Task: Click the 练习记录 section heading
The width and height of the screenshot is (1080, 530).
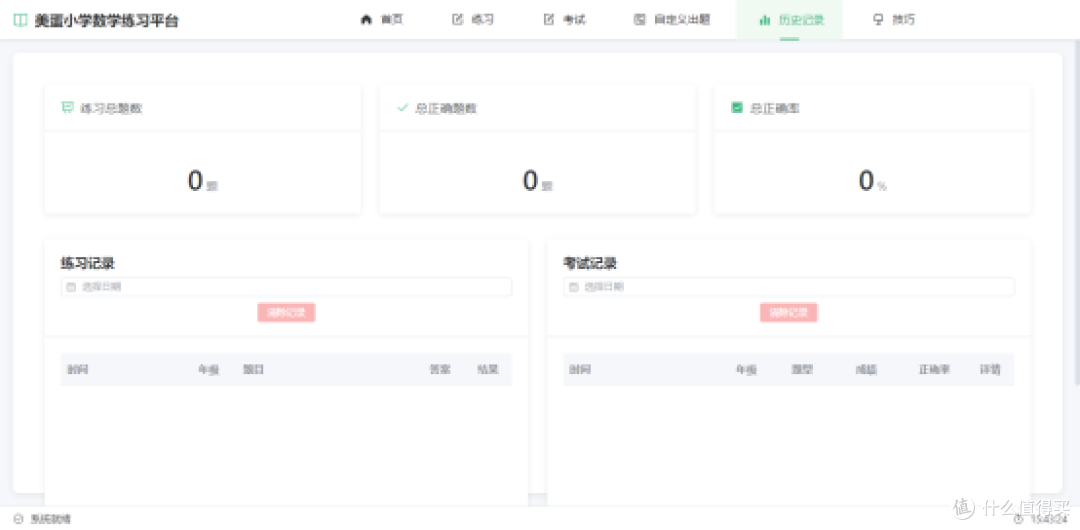Action: [87, 263]
